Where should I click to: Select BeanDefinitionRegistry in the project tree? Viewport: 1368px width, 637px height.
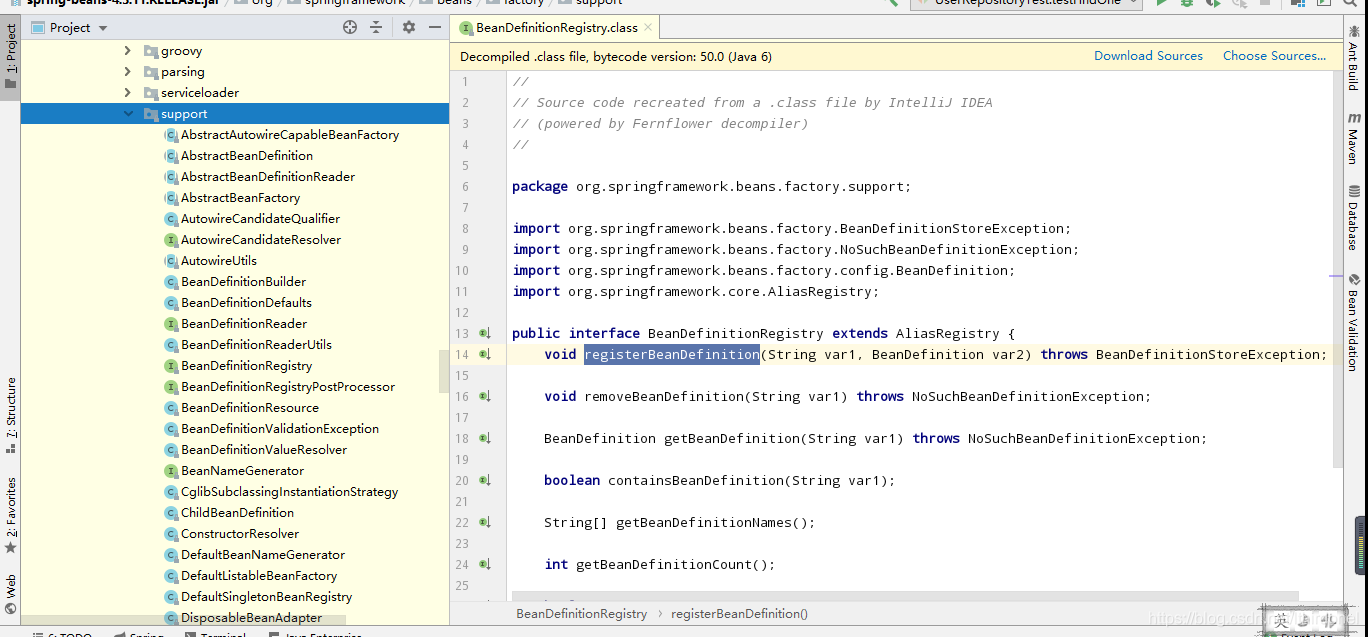246,366
